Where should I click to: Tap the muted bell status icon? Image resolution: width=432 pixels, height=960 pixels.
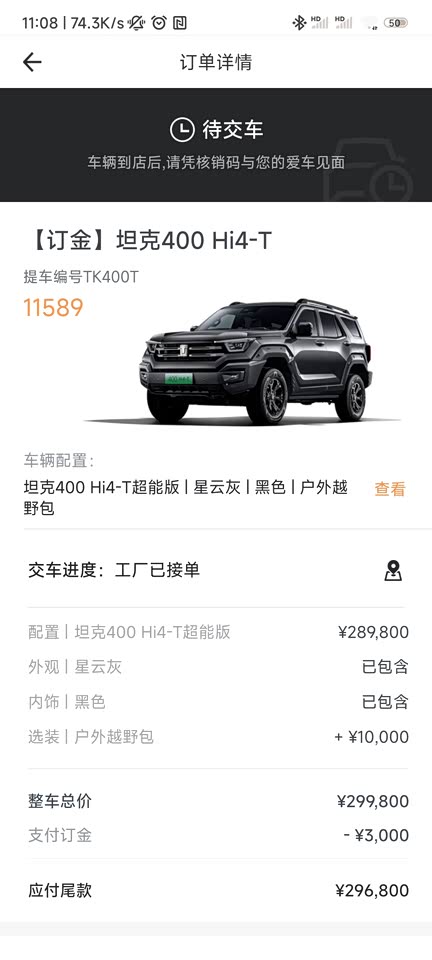[x=136, y=23]
